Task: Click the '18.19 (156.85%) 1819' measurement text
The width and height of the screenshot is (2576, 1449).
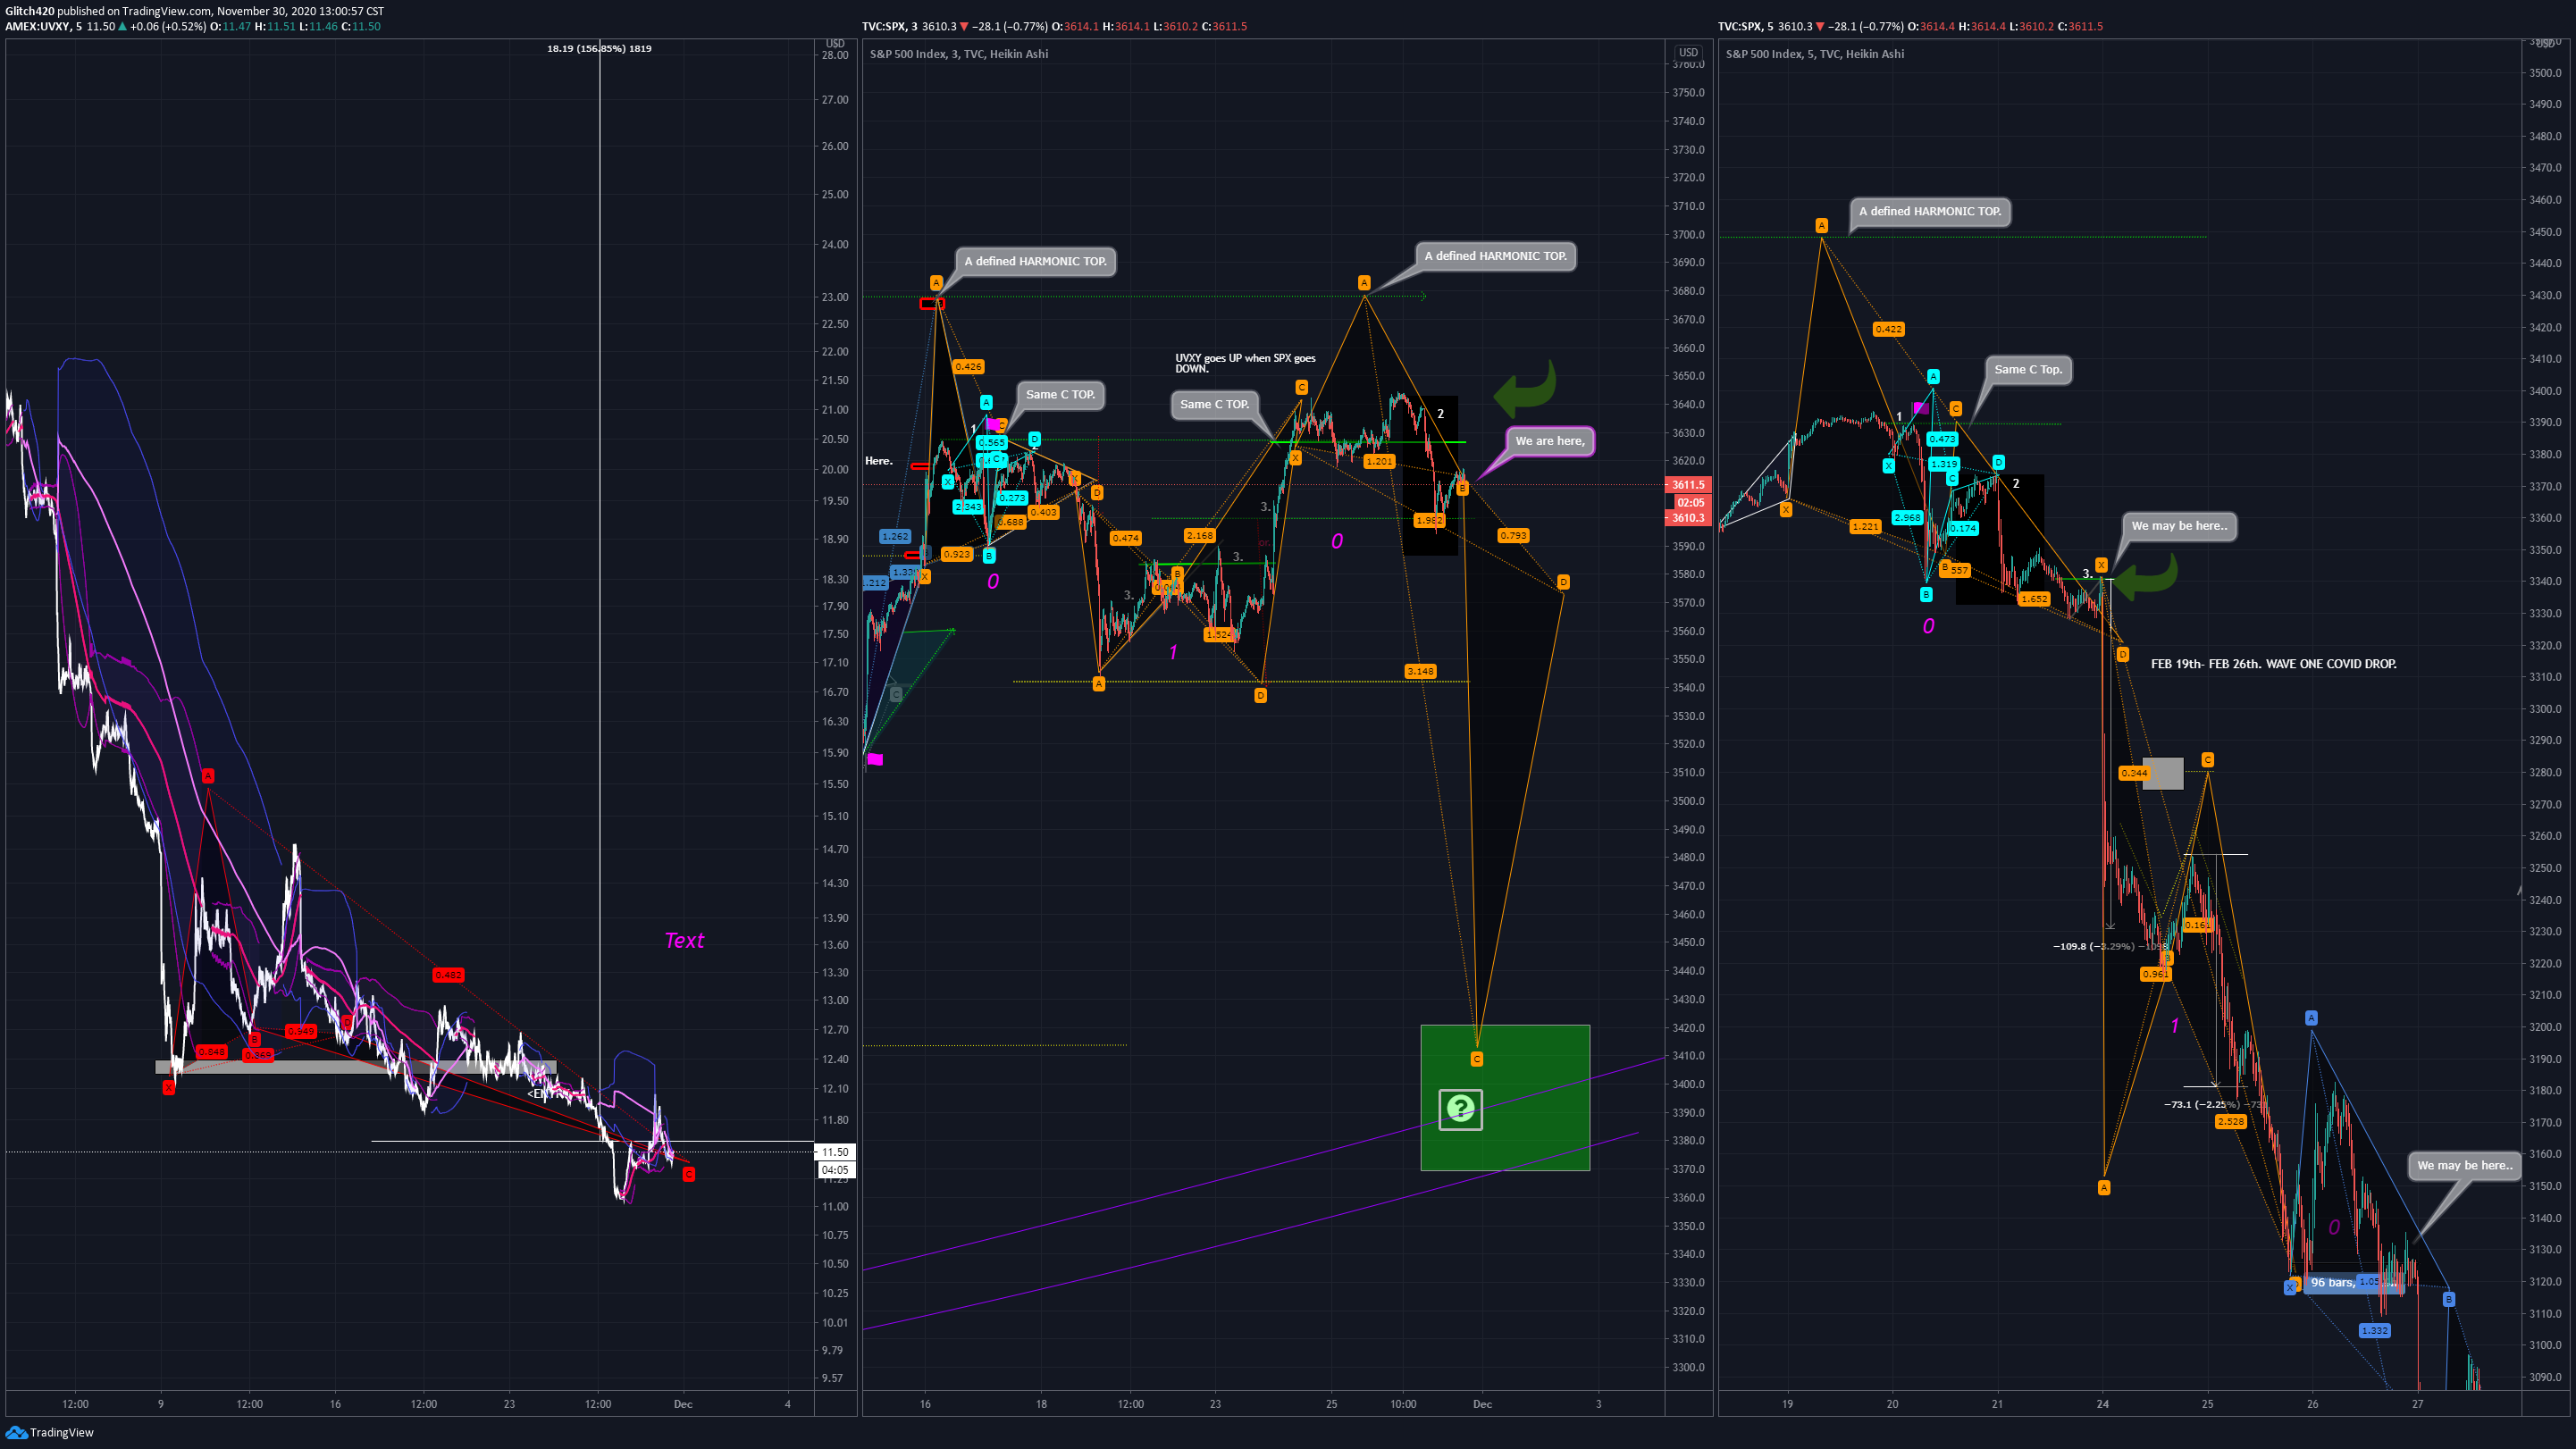Action: pyautogui.click(x=599, y=48)
